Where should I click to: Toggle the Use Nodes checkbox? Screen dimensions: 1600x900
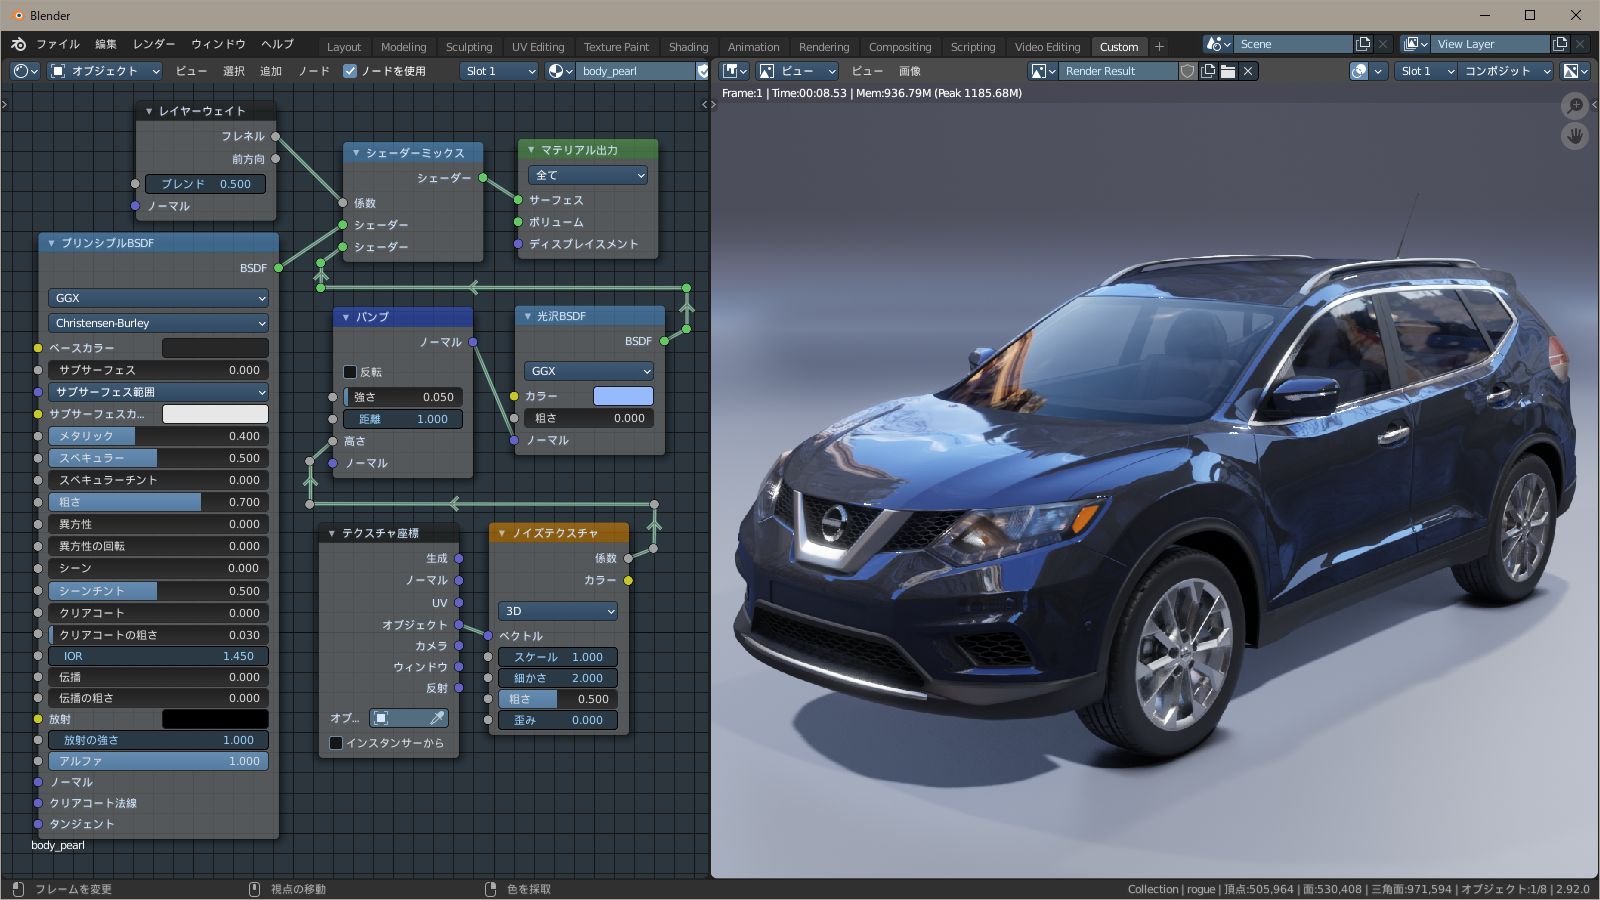[350, 71]
